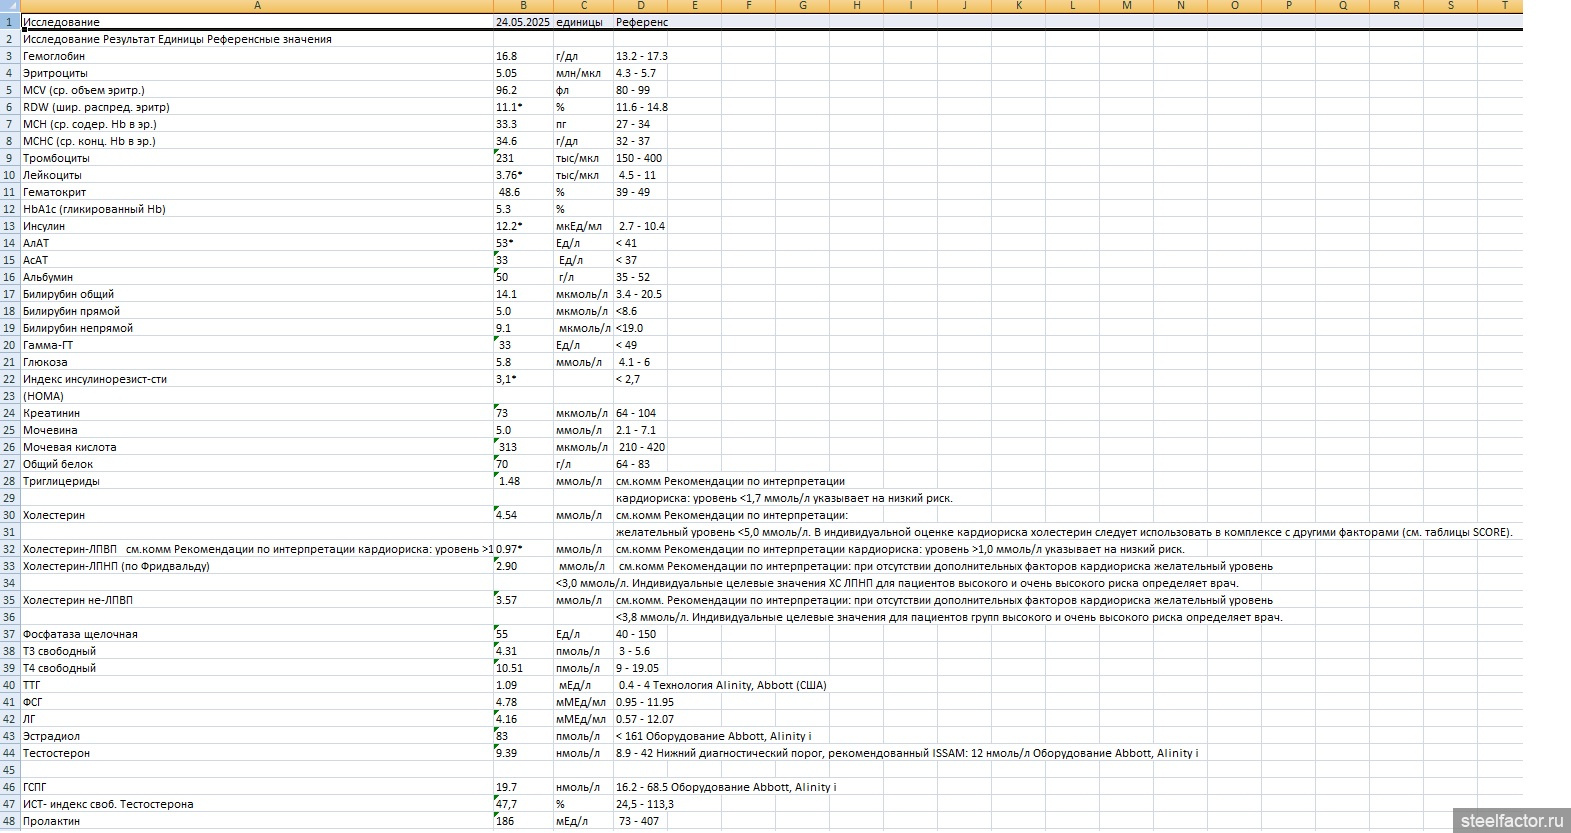The image size is (1571, 833).
Task: Click 'Мочевая кислота' value 313
Action: (523, 447)
